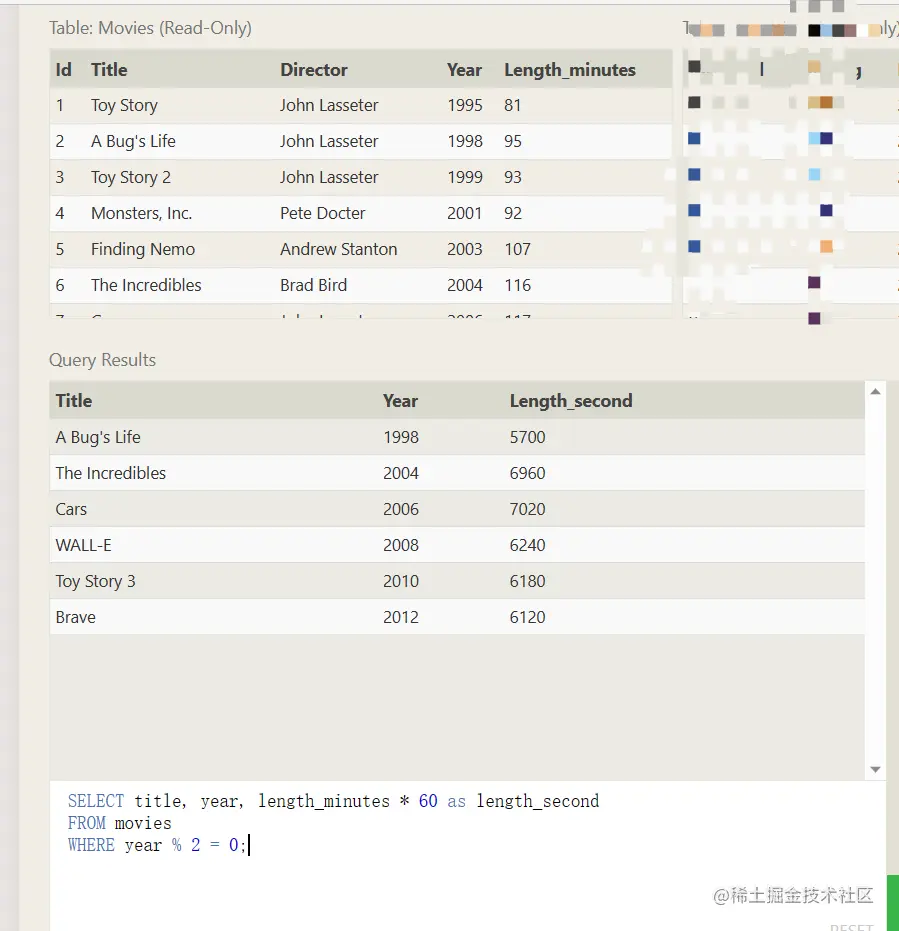Click the number 60 in the query
The height and width of the screenshot is (931, 899).
click(x=428, y=801)
